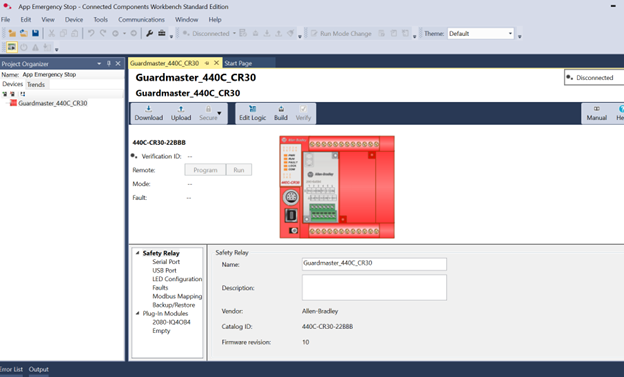Select the Devices tab
The image size is (624, 377).
tap(13, 84)
